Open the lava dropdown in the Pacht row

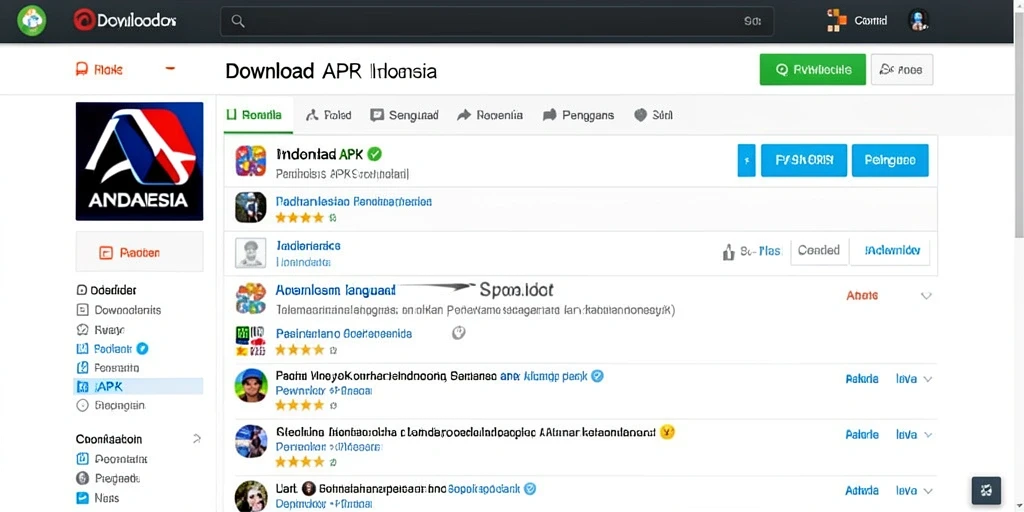coord(914,379)
